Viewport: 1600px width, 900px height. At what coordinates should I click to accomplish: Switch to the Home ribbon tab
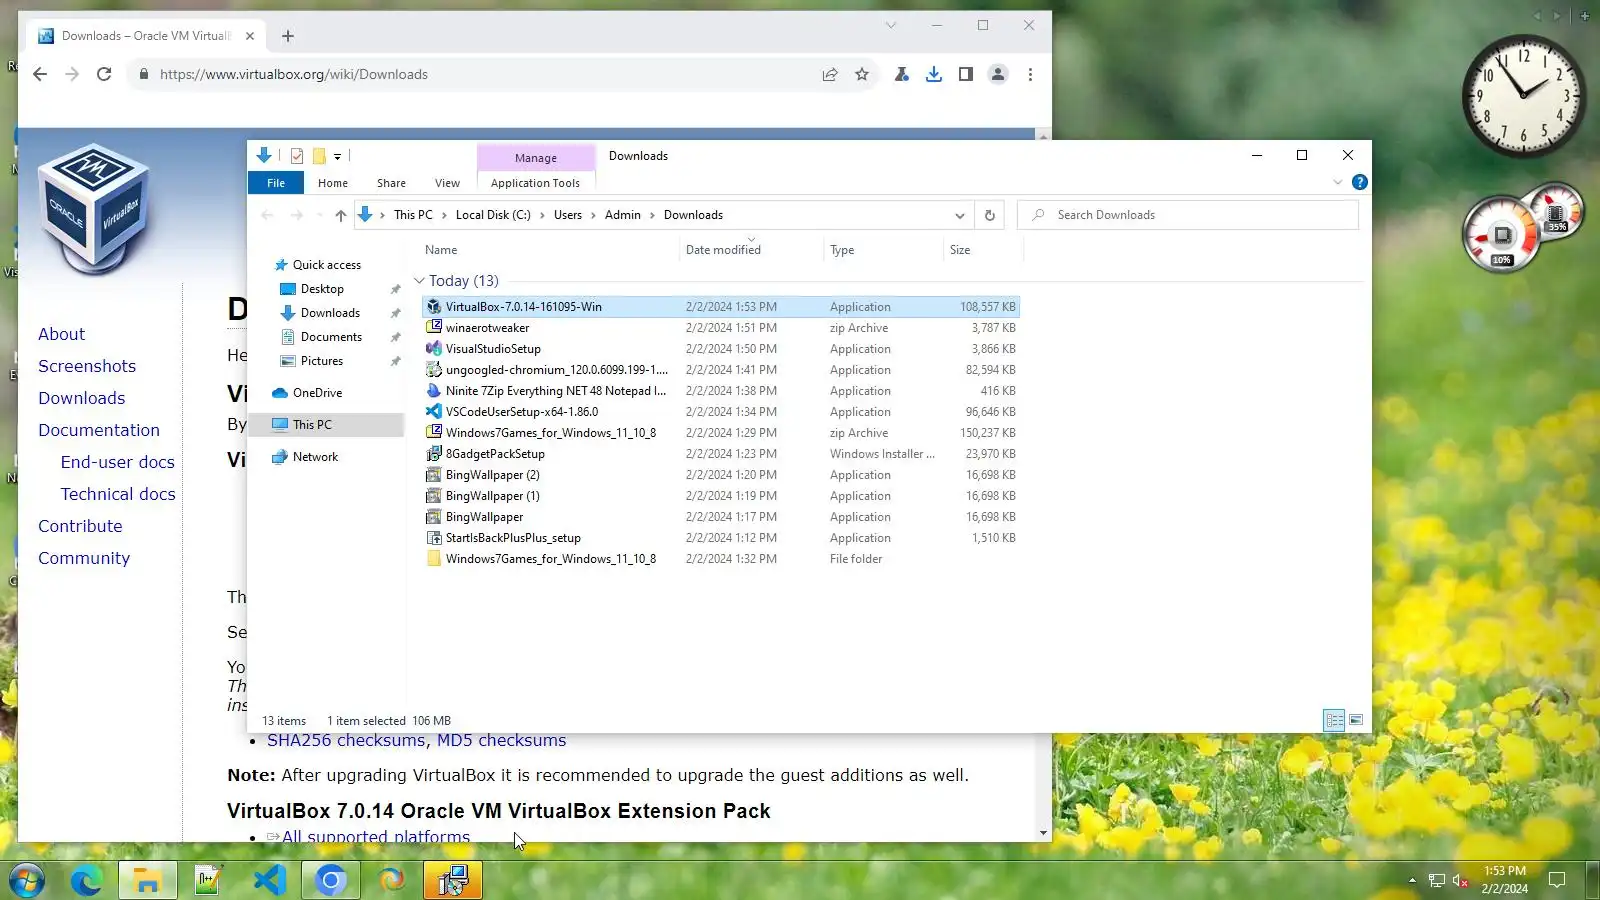tap(333, 183)
